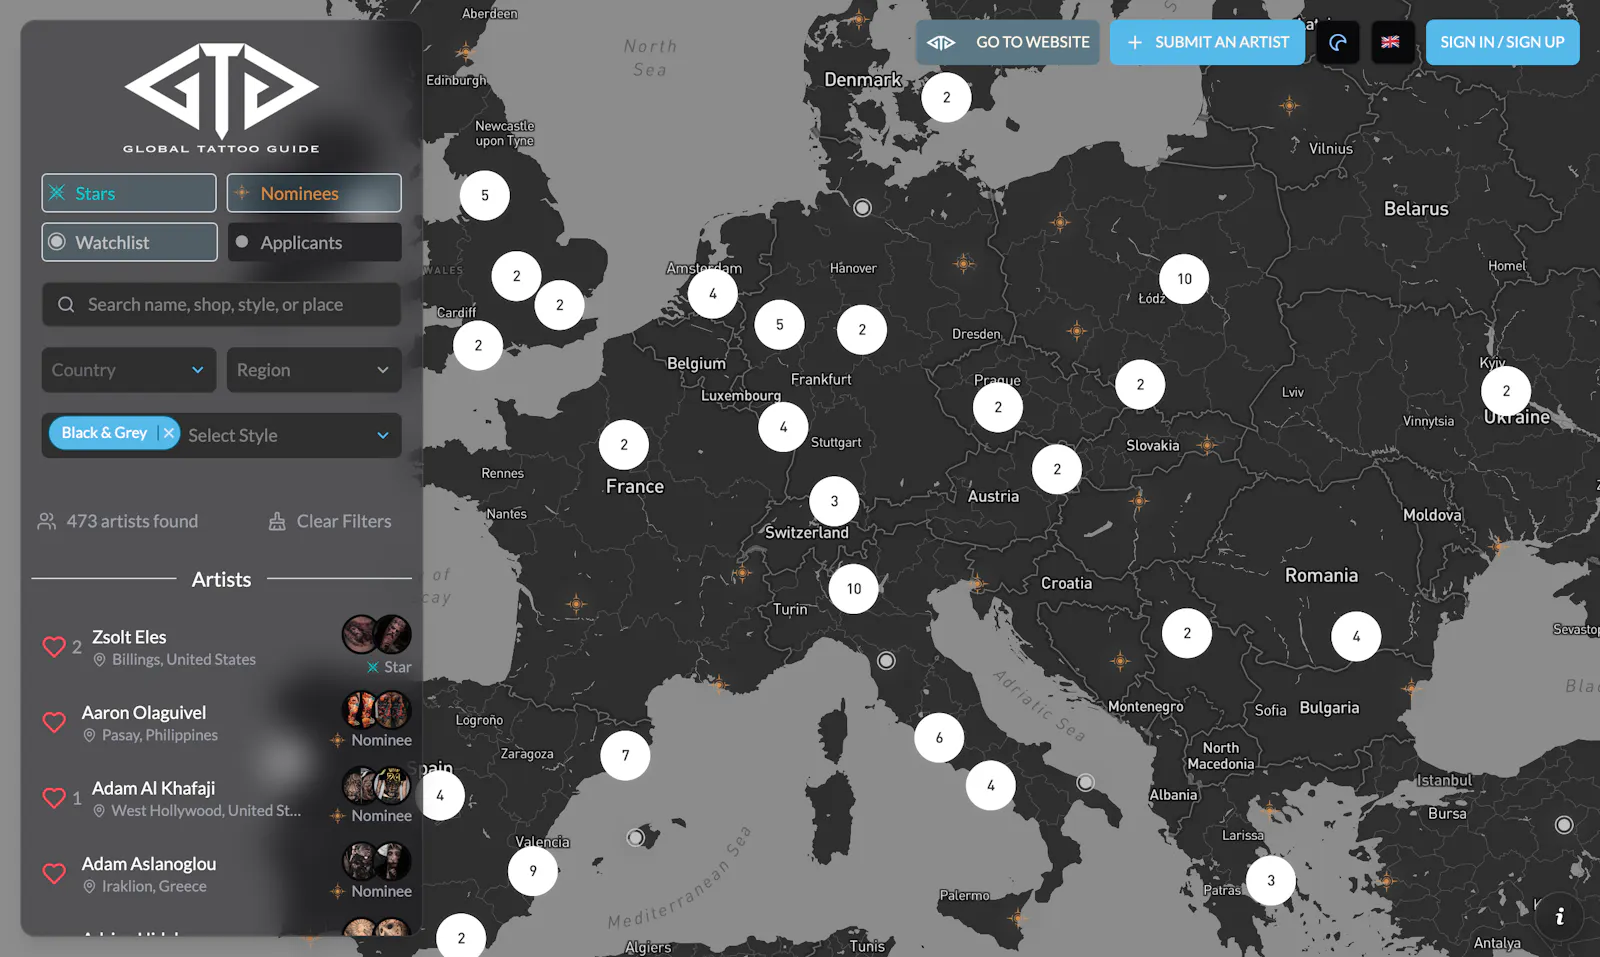Select the ring marker in central Italy
The width and height of the screenshot is (1600, 957).
(x=886, y=660)
